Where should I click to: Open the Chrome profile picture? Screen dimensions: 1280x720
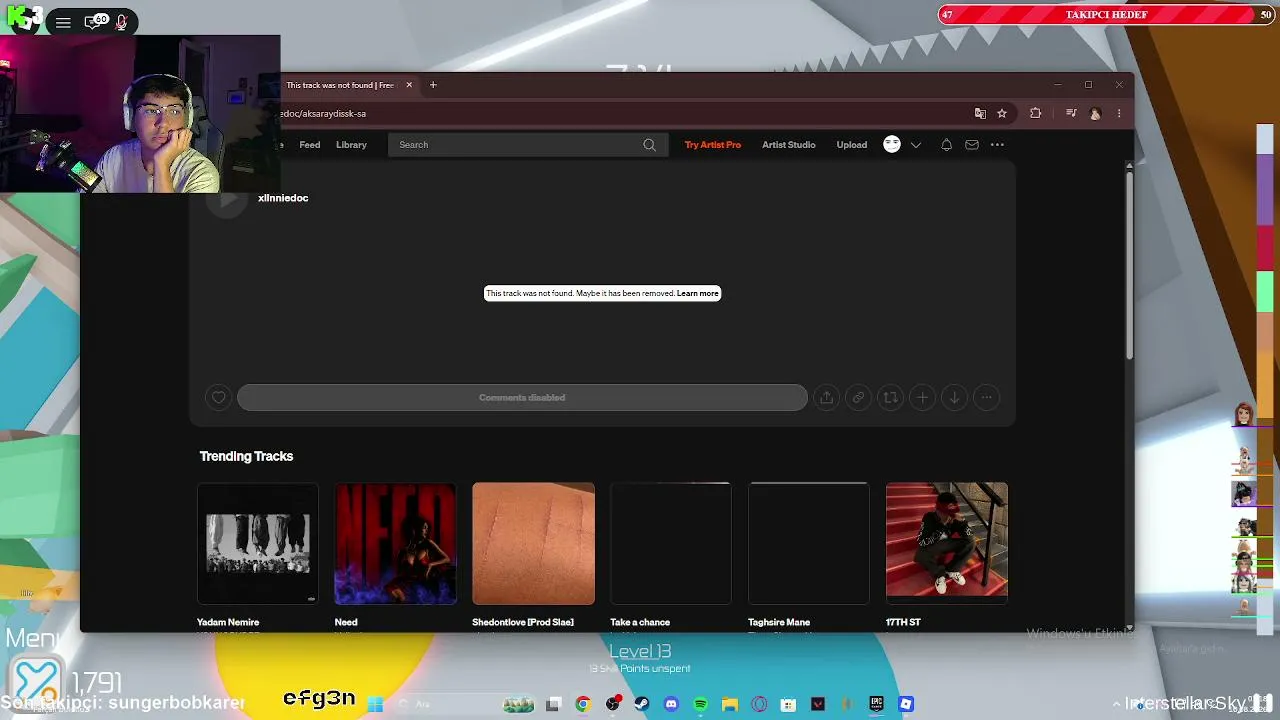(1095, 114)
